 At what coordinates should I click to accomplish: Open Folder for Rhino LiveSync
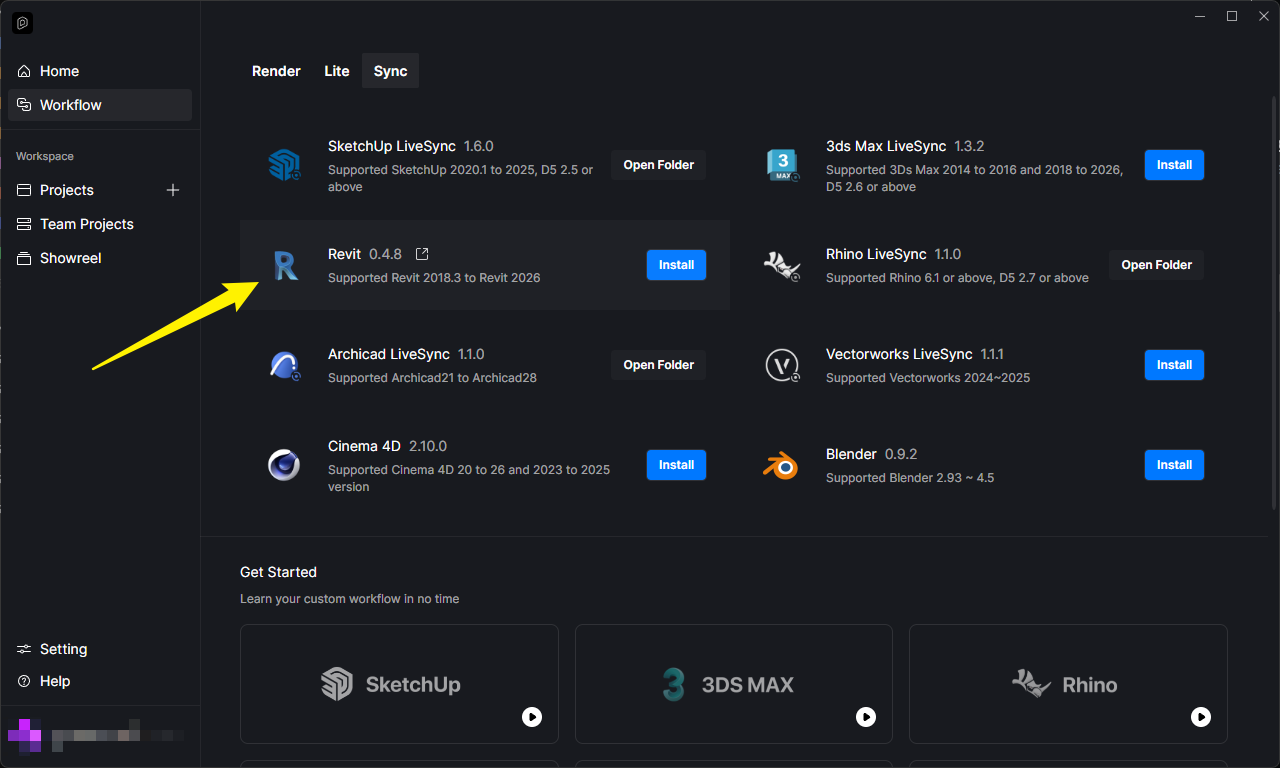coord(1157,265)
